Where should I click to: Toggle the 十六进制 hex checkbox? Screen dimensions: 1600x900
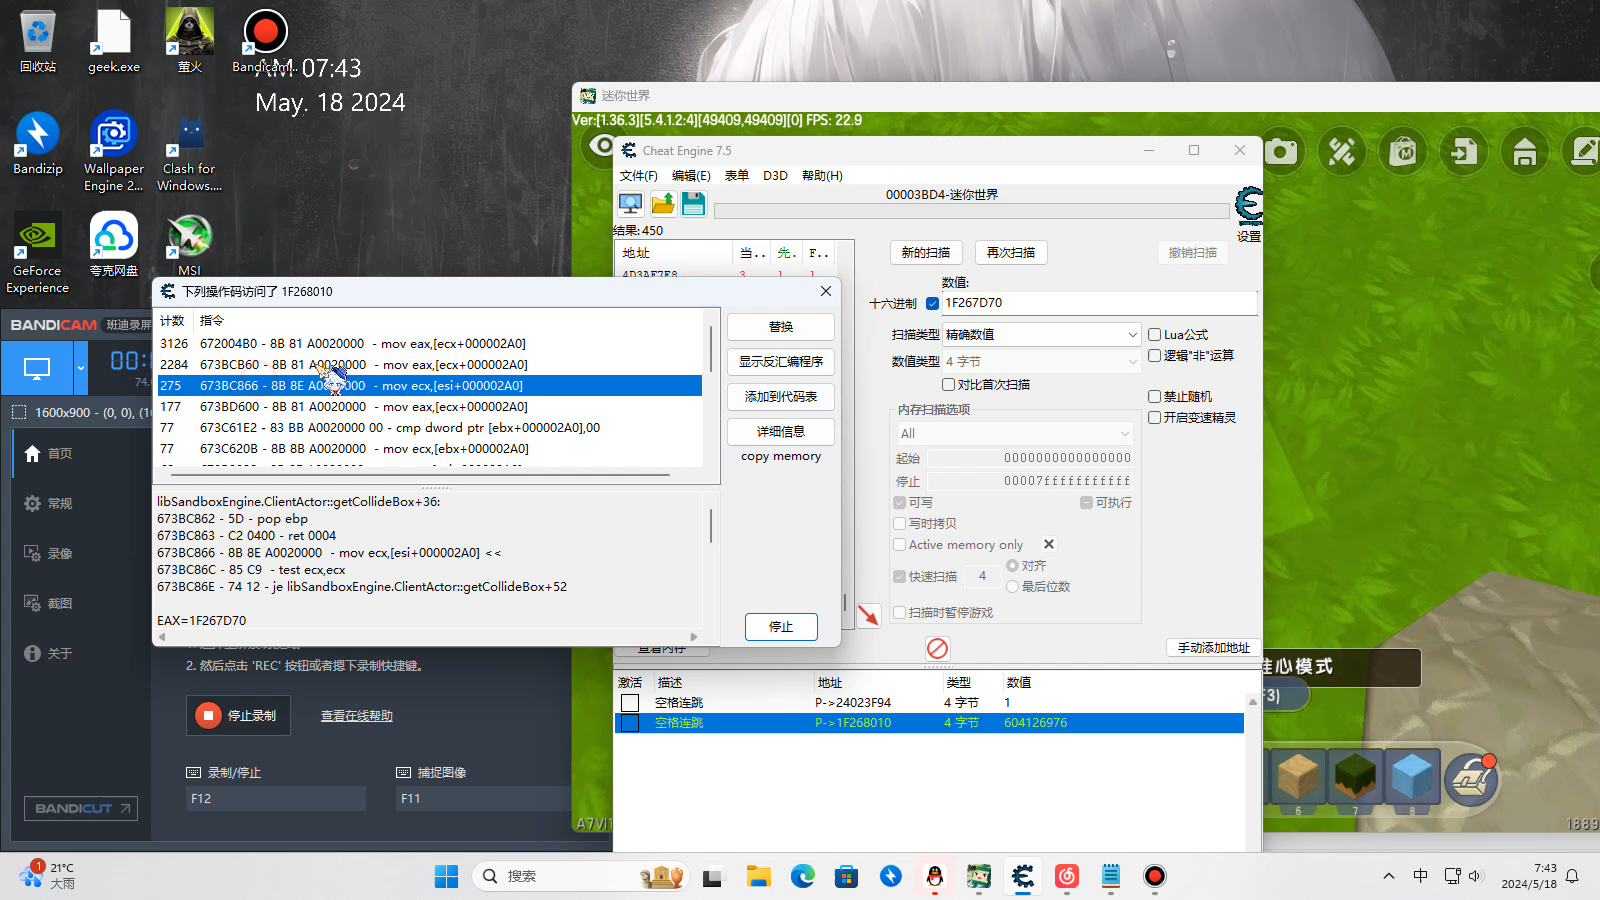tap(932, 303)
